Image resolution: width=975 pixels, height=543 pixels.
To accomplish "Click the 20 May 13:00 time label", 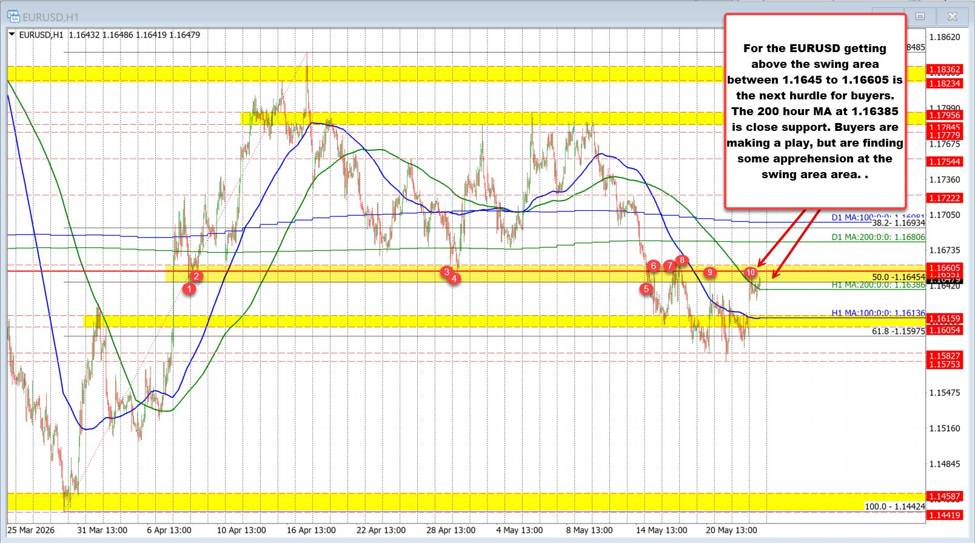I will (731, 530).
